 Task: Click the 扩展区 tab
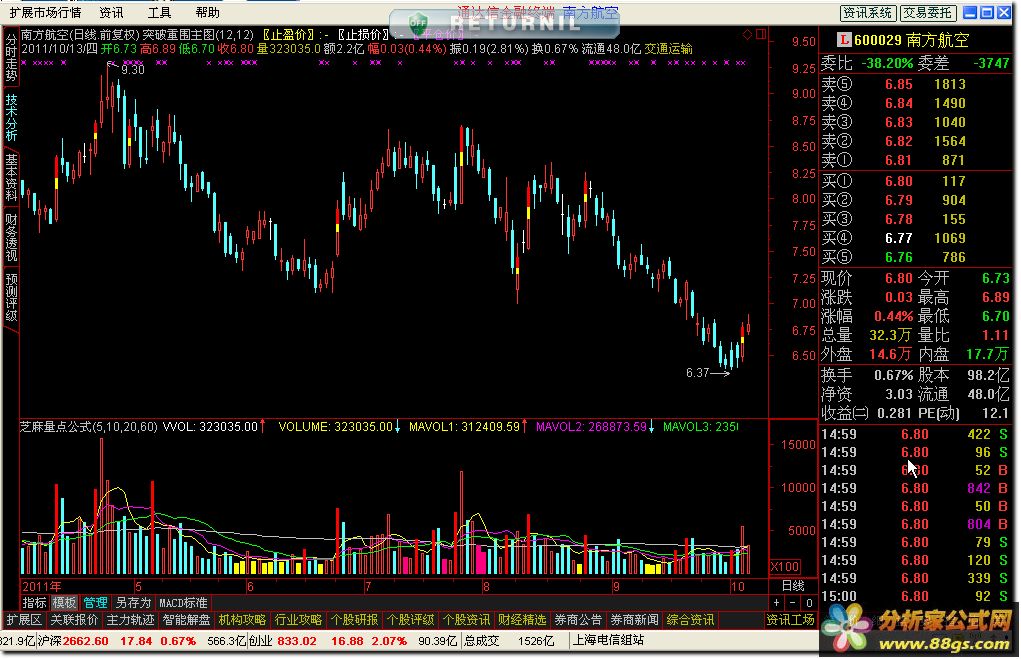click(23, 620)
